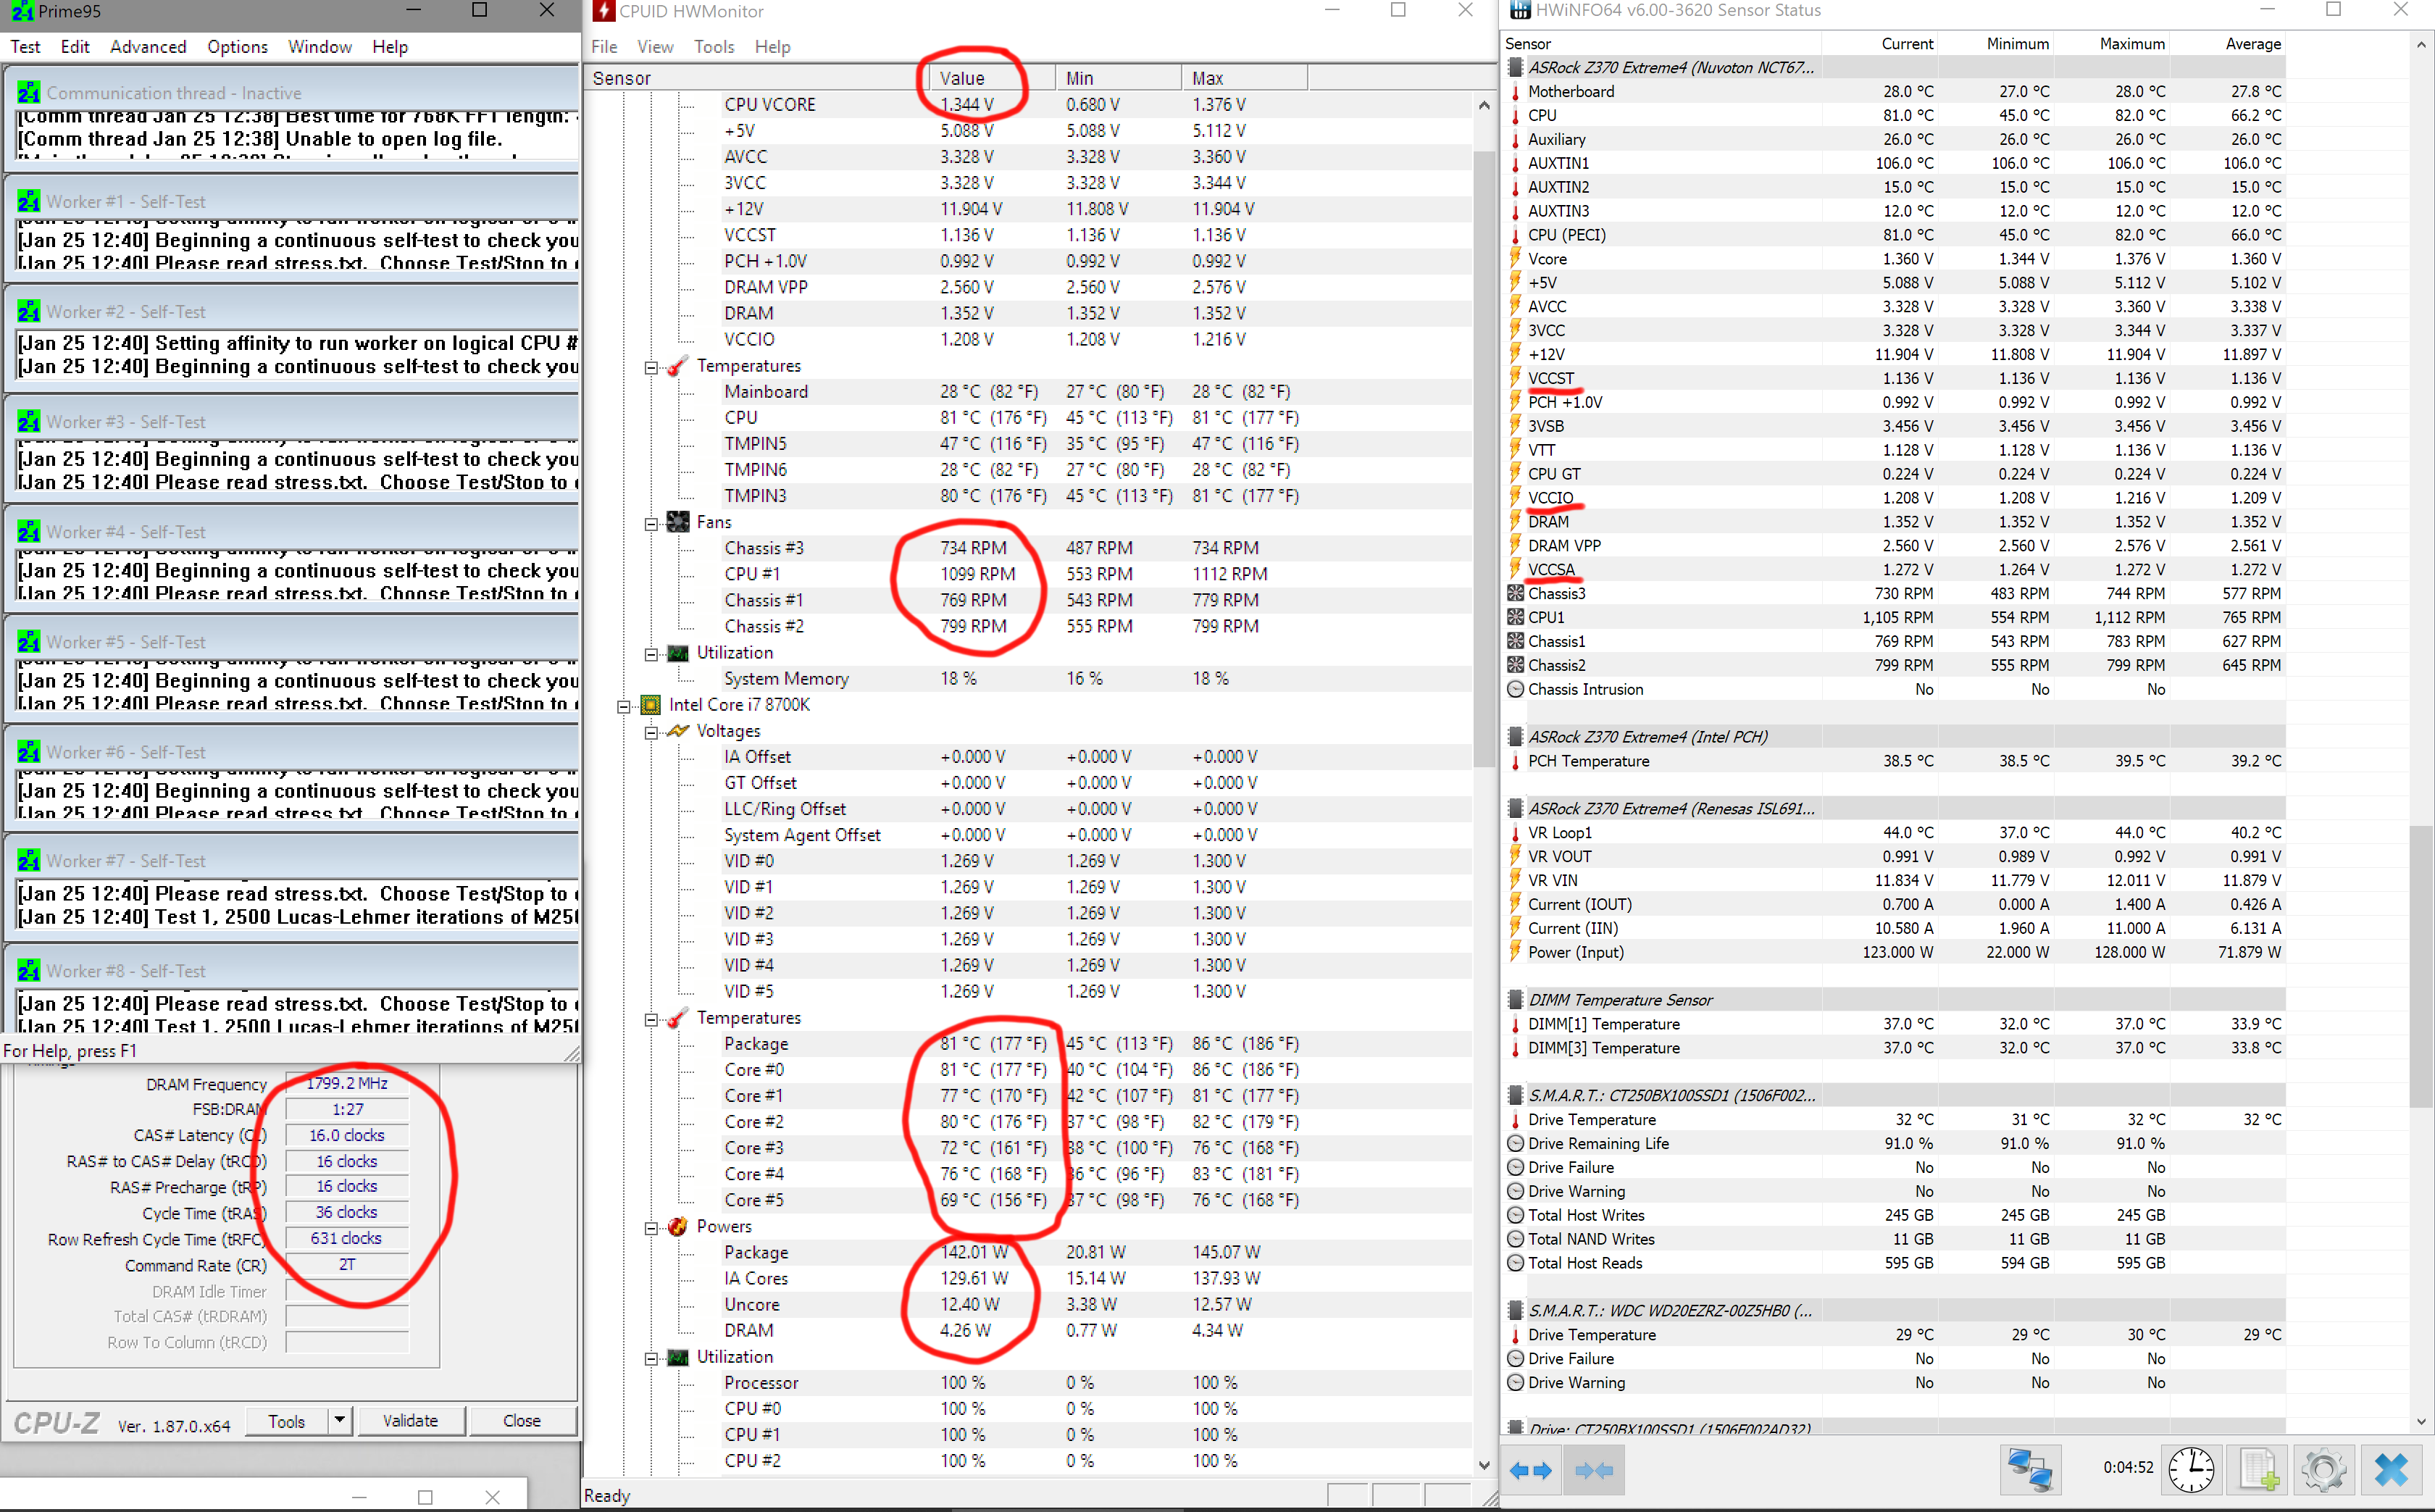Click the HWiNFO expand layout arrows icon

click(1530, 1469)
